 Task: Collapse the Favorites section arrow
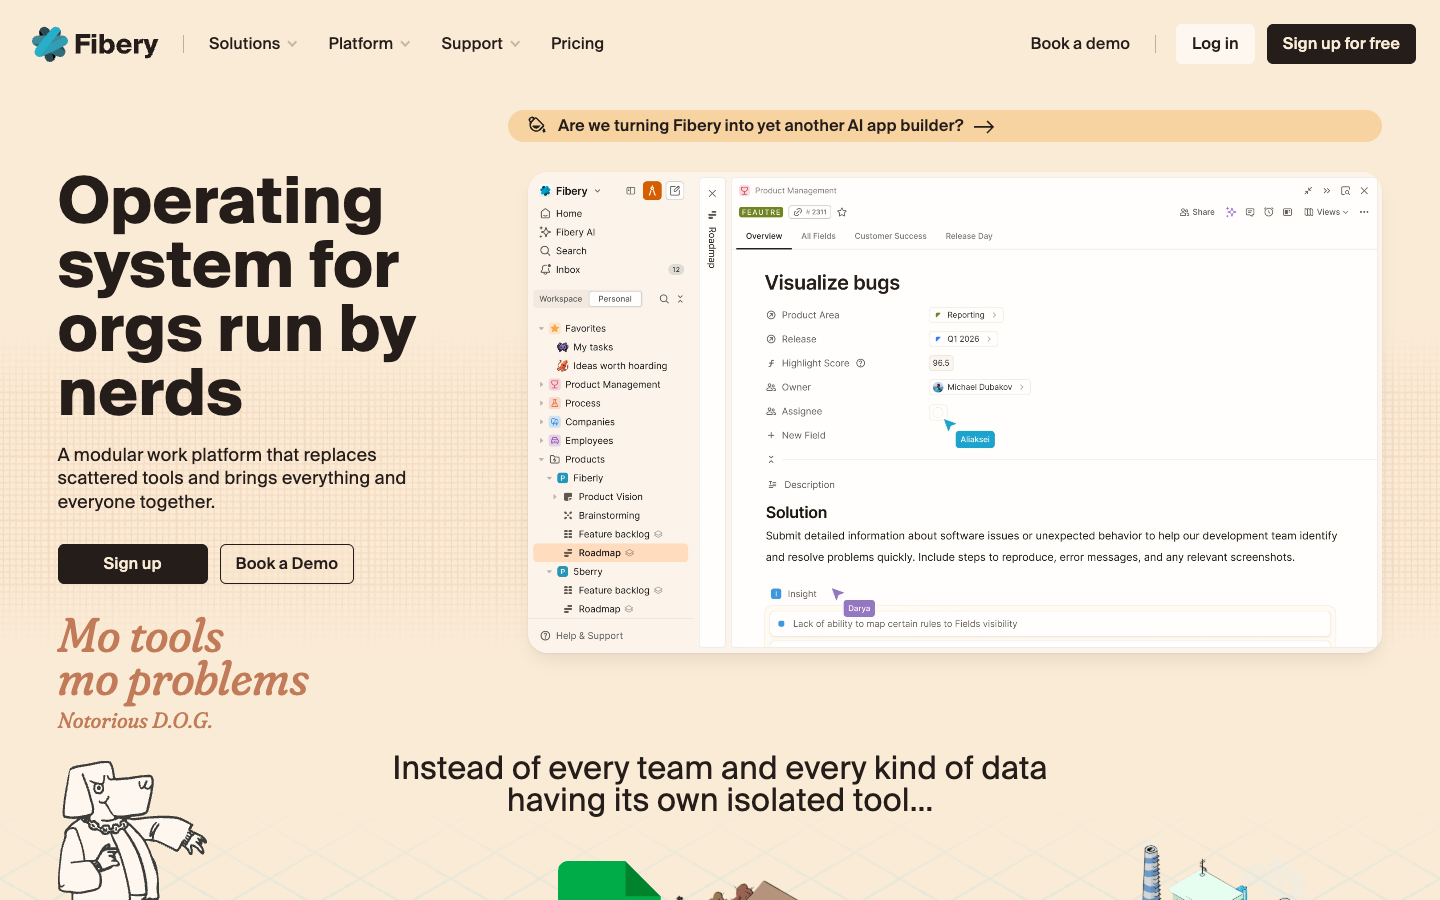(542, 329)
